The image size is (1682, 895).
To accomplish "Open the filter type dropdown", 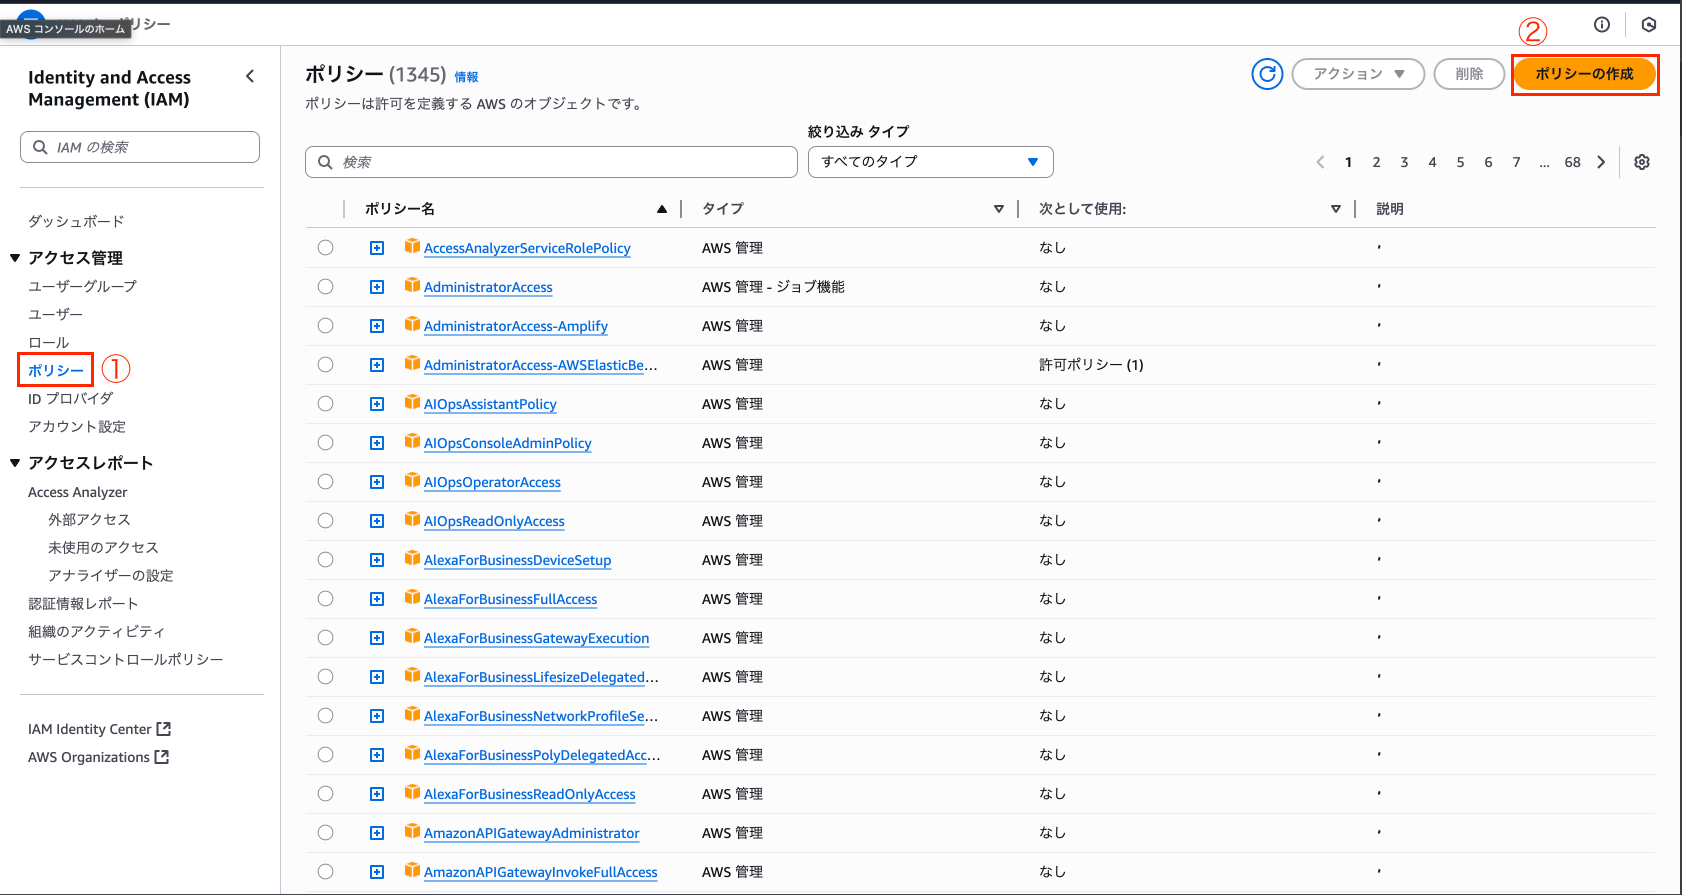I will coord(930,162).
